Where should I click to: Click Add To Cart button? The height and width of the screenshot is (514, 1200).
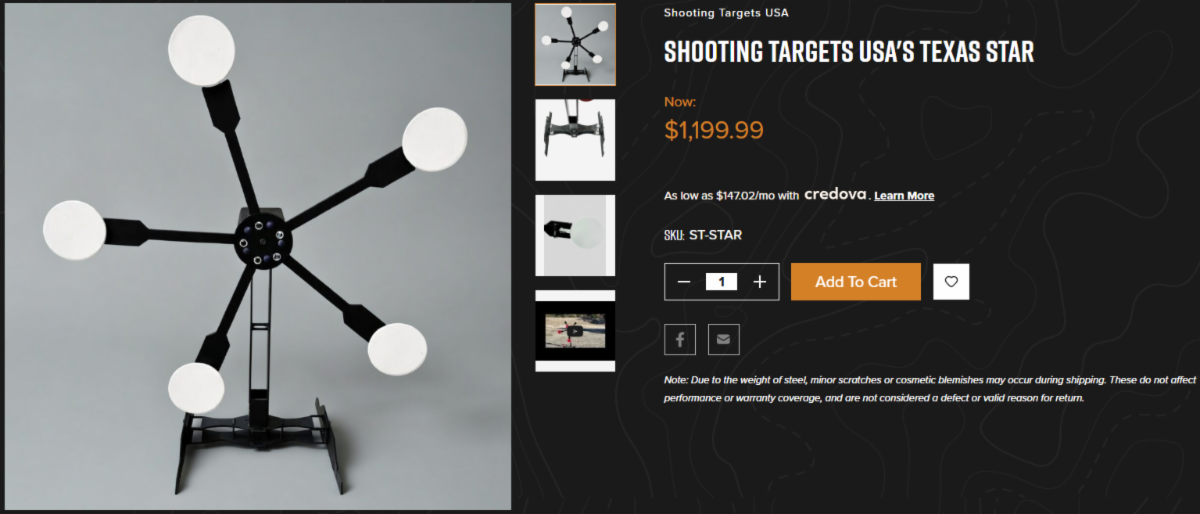[855, 282]
